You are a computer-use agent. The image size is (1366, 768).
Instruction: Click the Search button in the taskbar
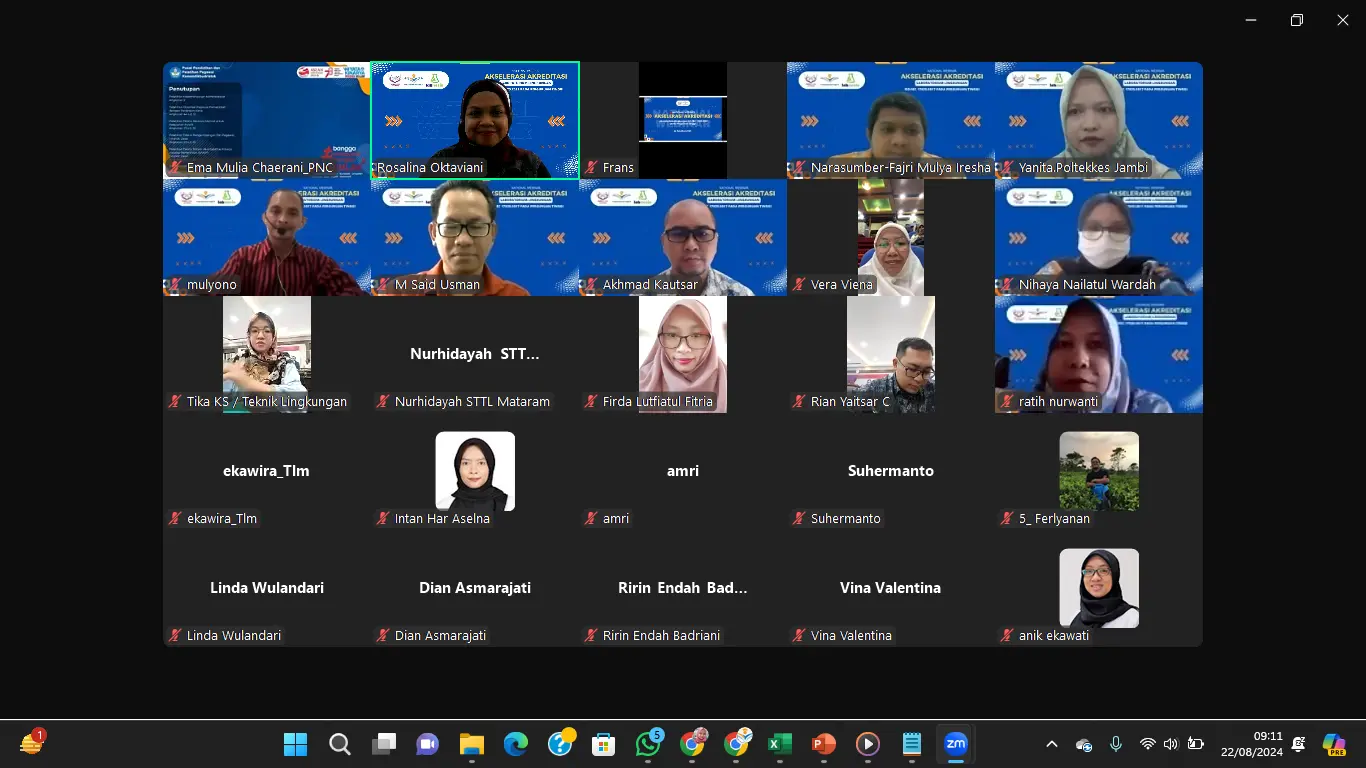pos(339,744)
